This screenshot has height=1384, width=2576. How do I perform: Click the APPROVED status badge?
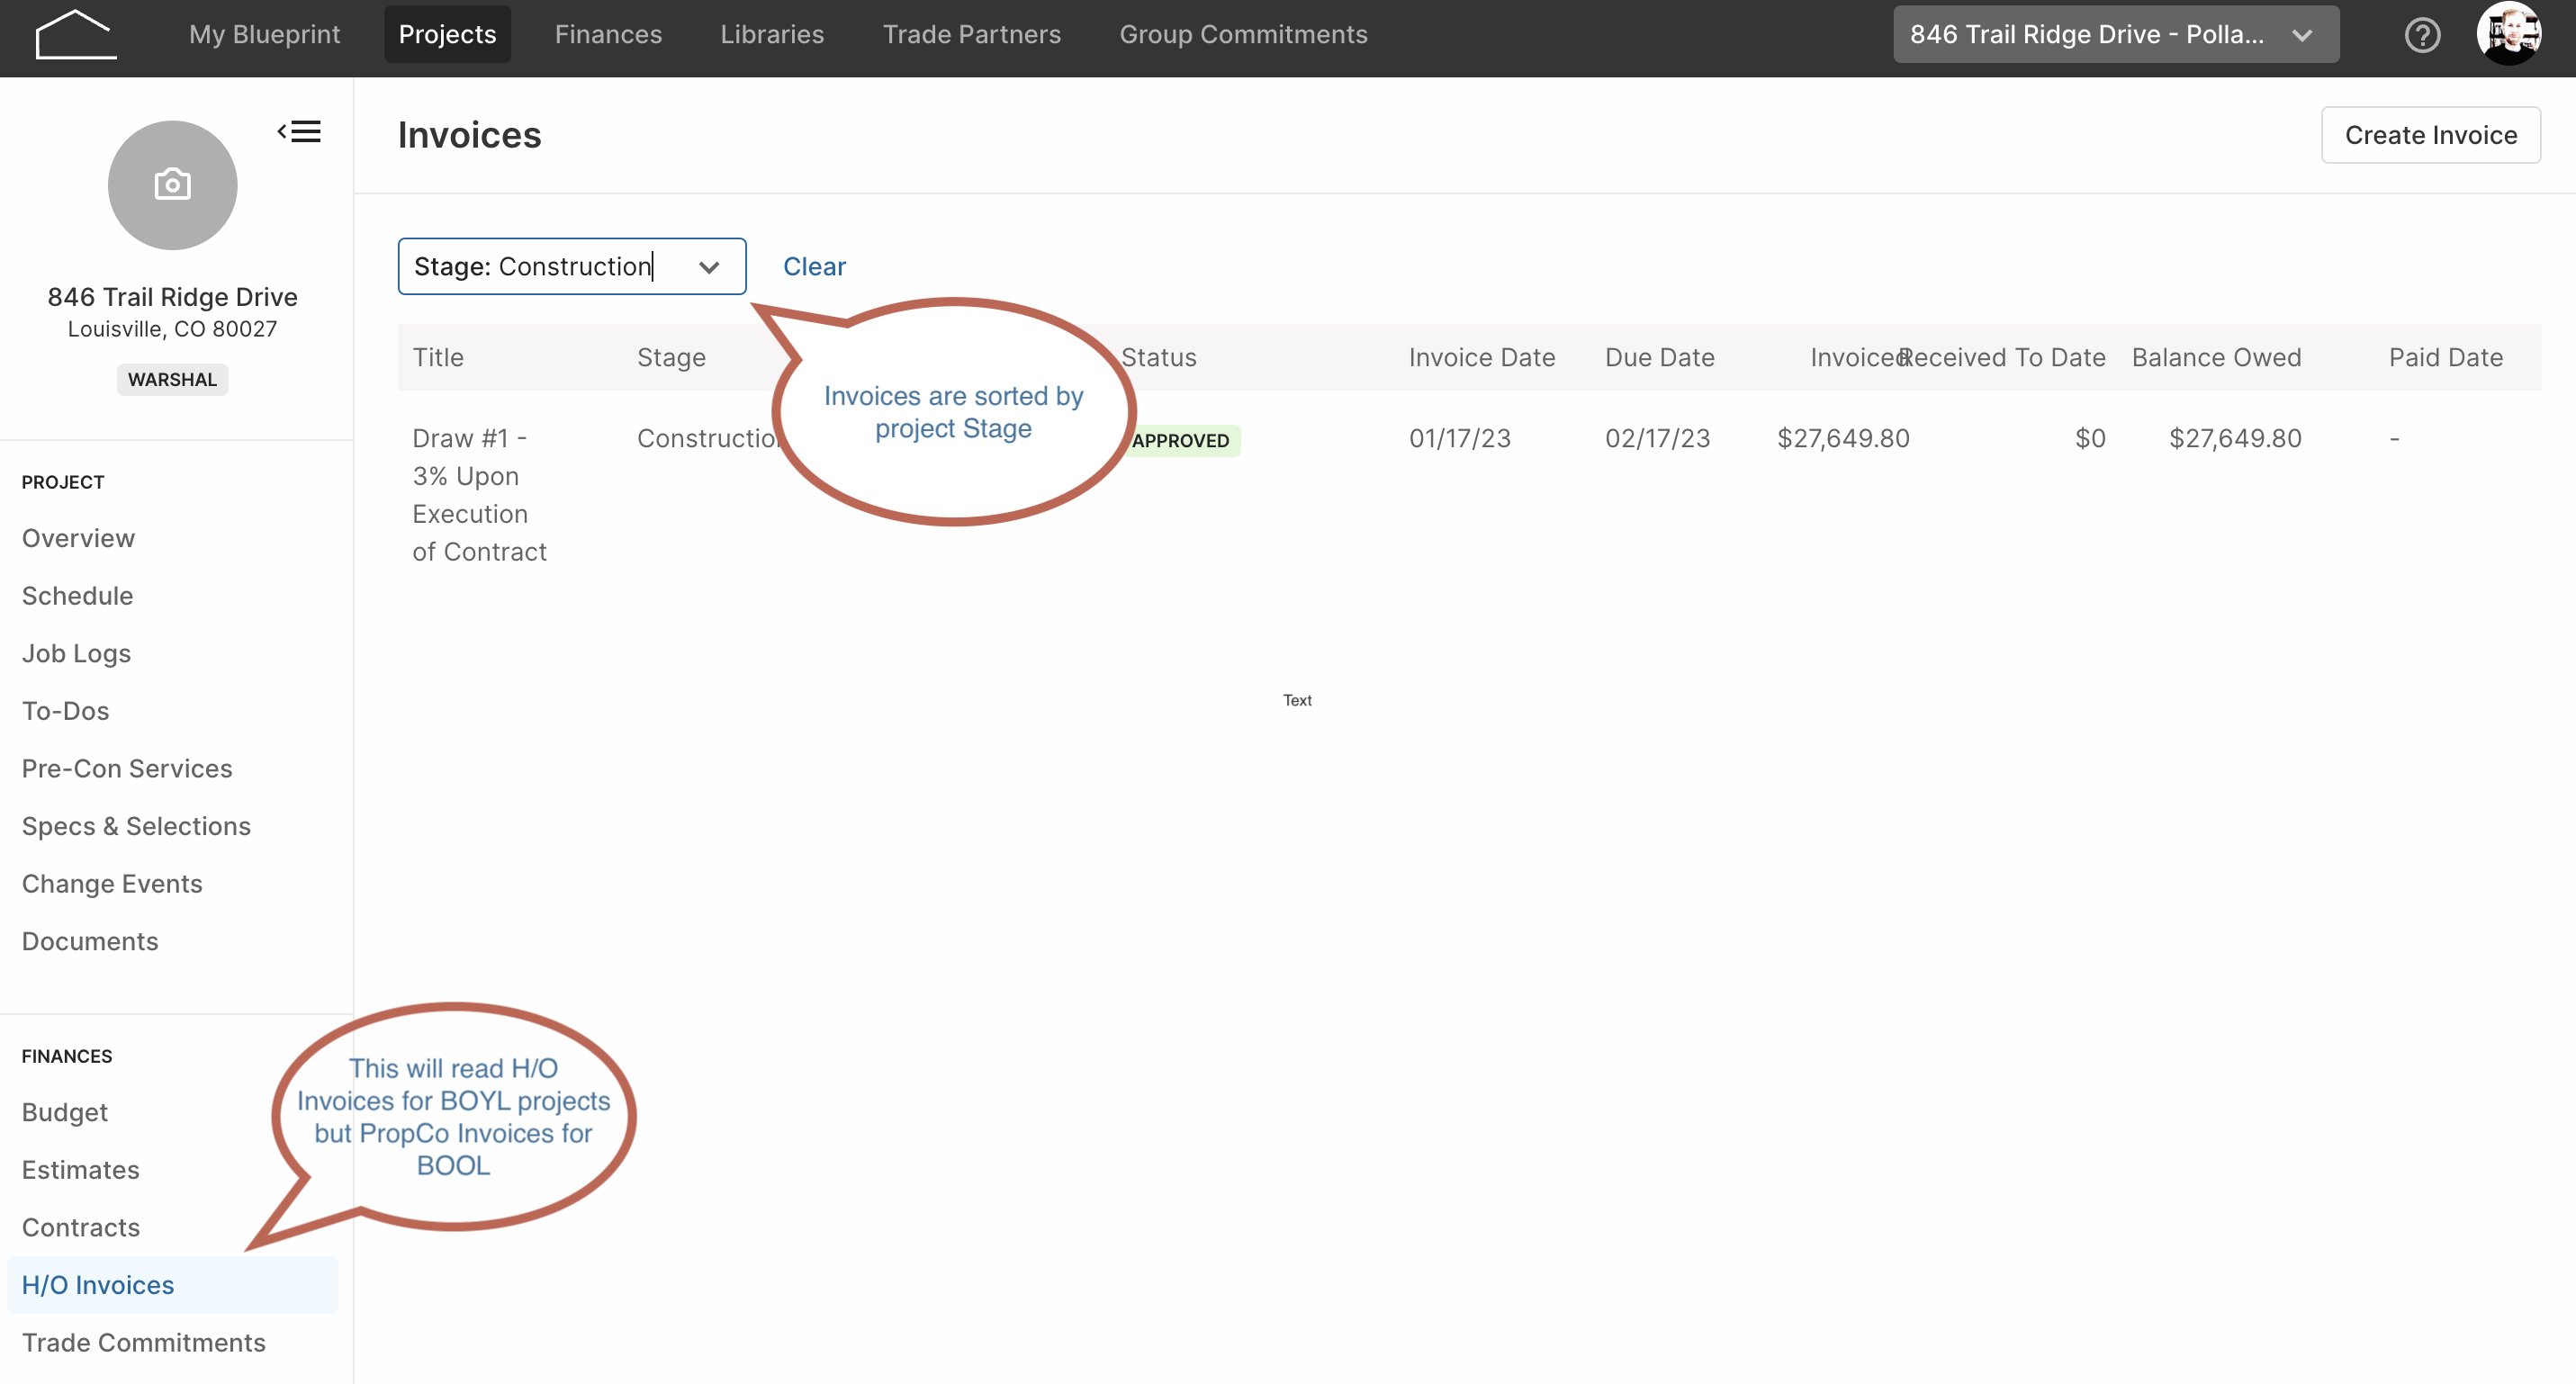(1180, 440)
